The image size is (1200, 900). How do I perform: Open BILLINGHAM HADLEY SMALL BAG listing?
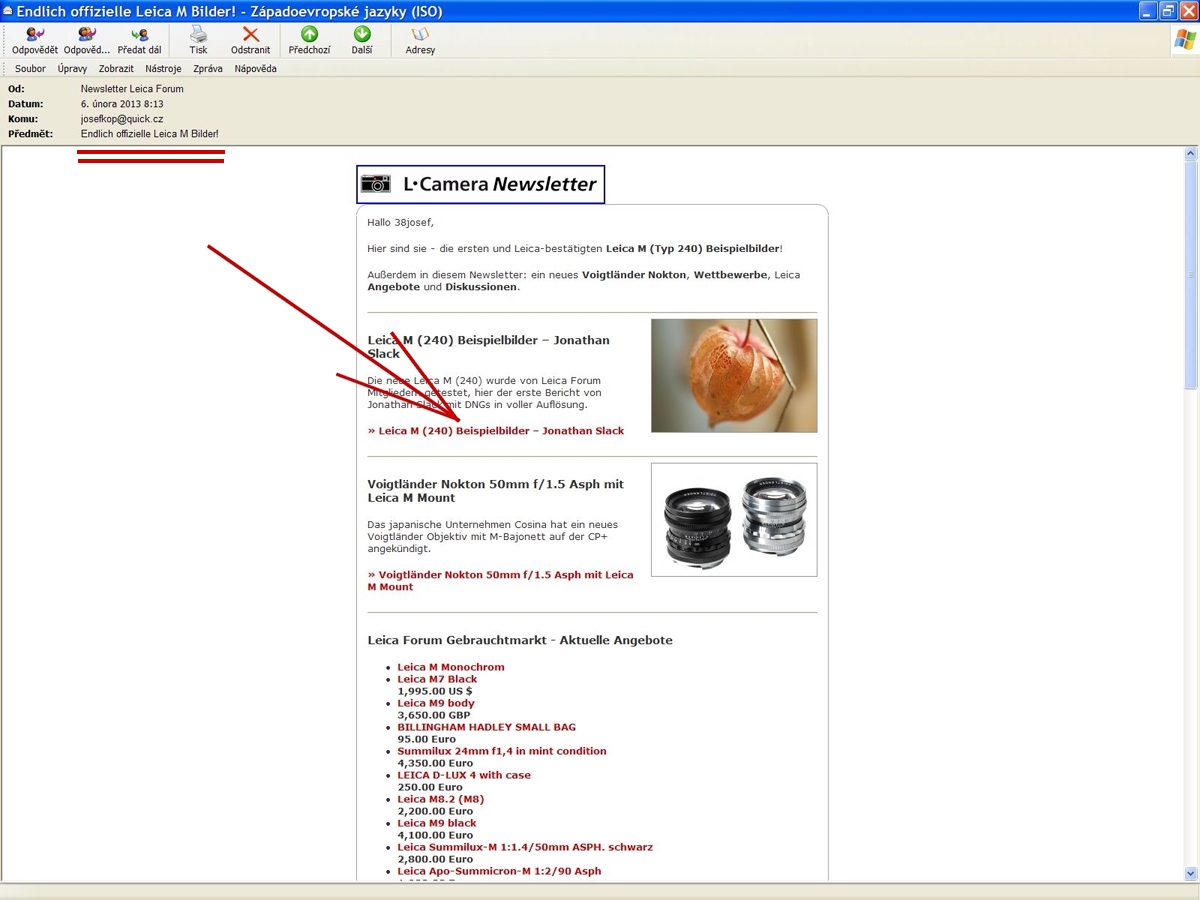pos(486,727)
